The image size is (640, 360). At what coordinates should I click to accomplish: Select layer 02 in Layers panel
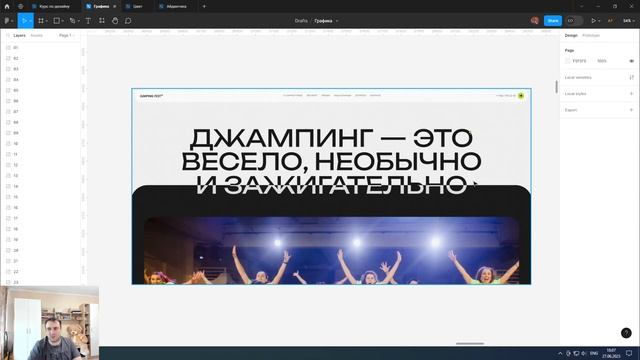pyautogui.click(x=41, y=58)
